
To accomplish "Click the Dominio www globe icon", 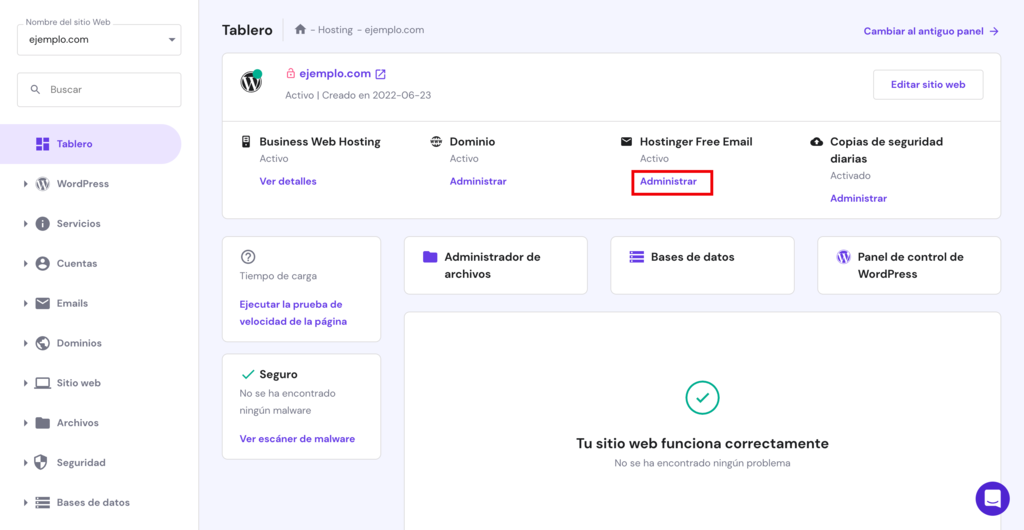I will (436, 142).
